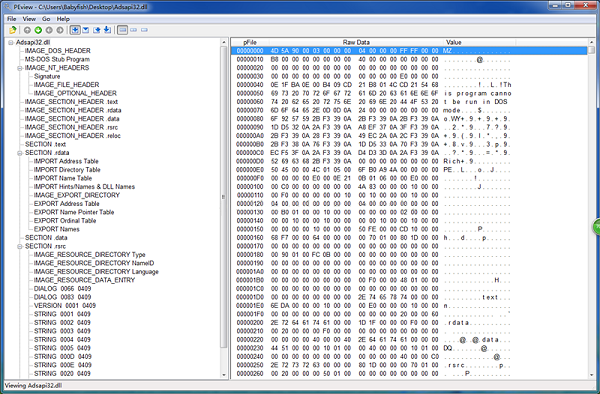The width and height of the screenshot is (600, 394).
Task: Select IMAGE_SECTION_HEADER .text
Action: (71, 102)
